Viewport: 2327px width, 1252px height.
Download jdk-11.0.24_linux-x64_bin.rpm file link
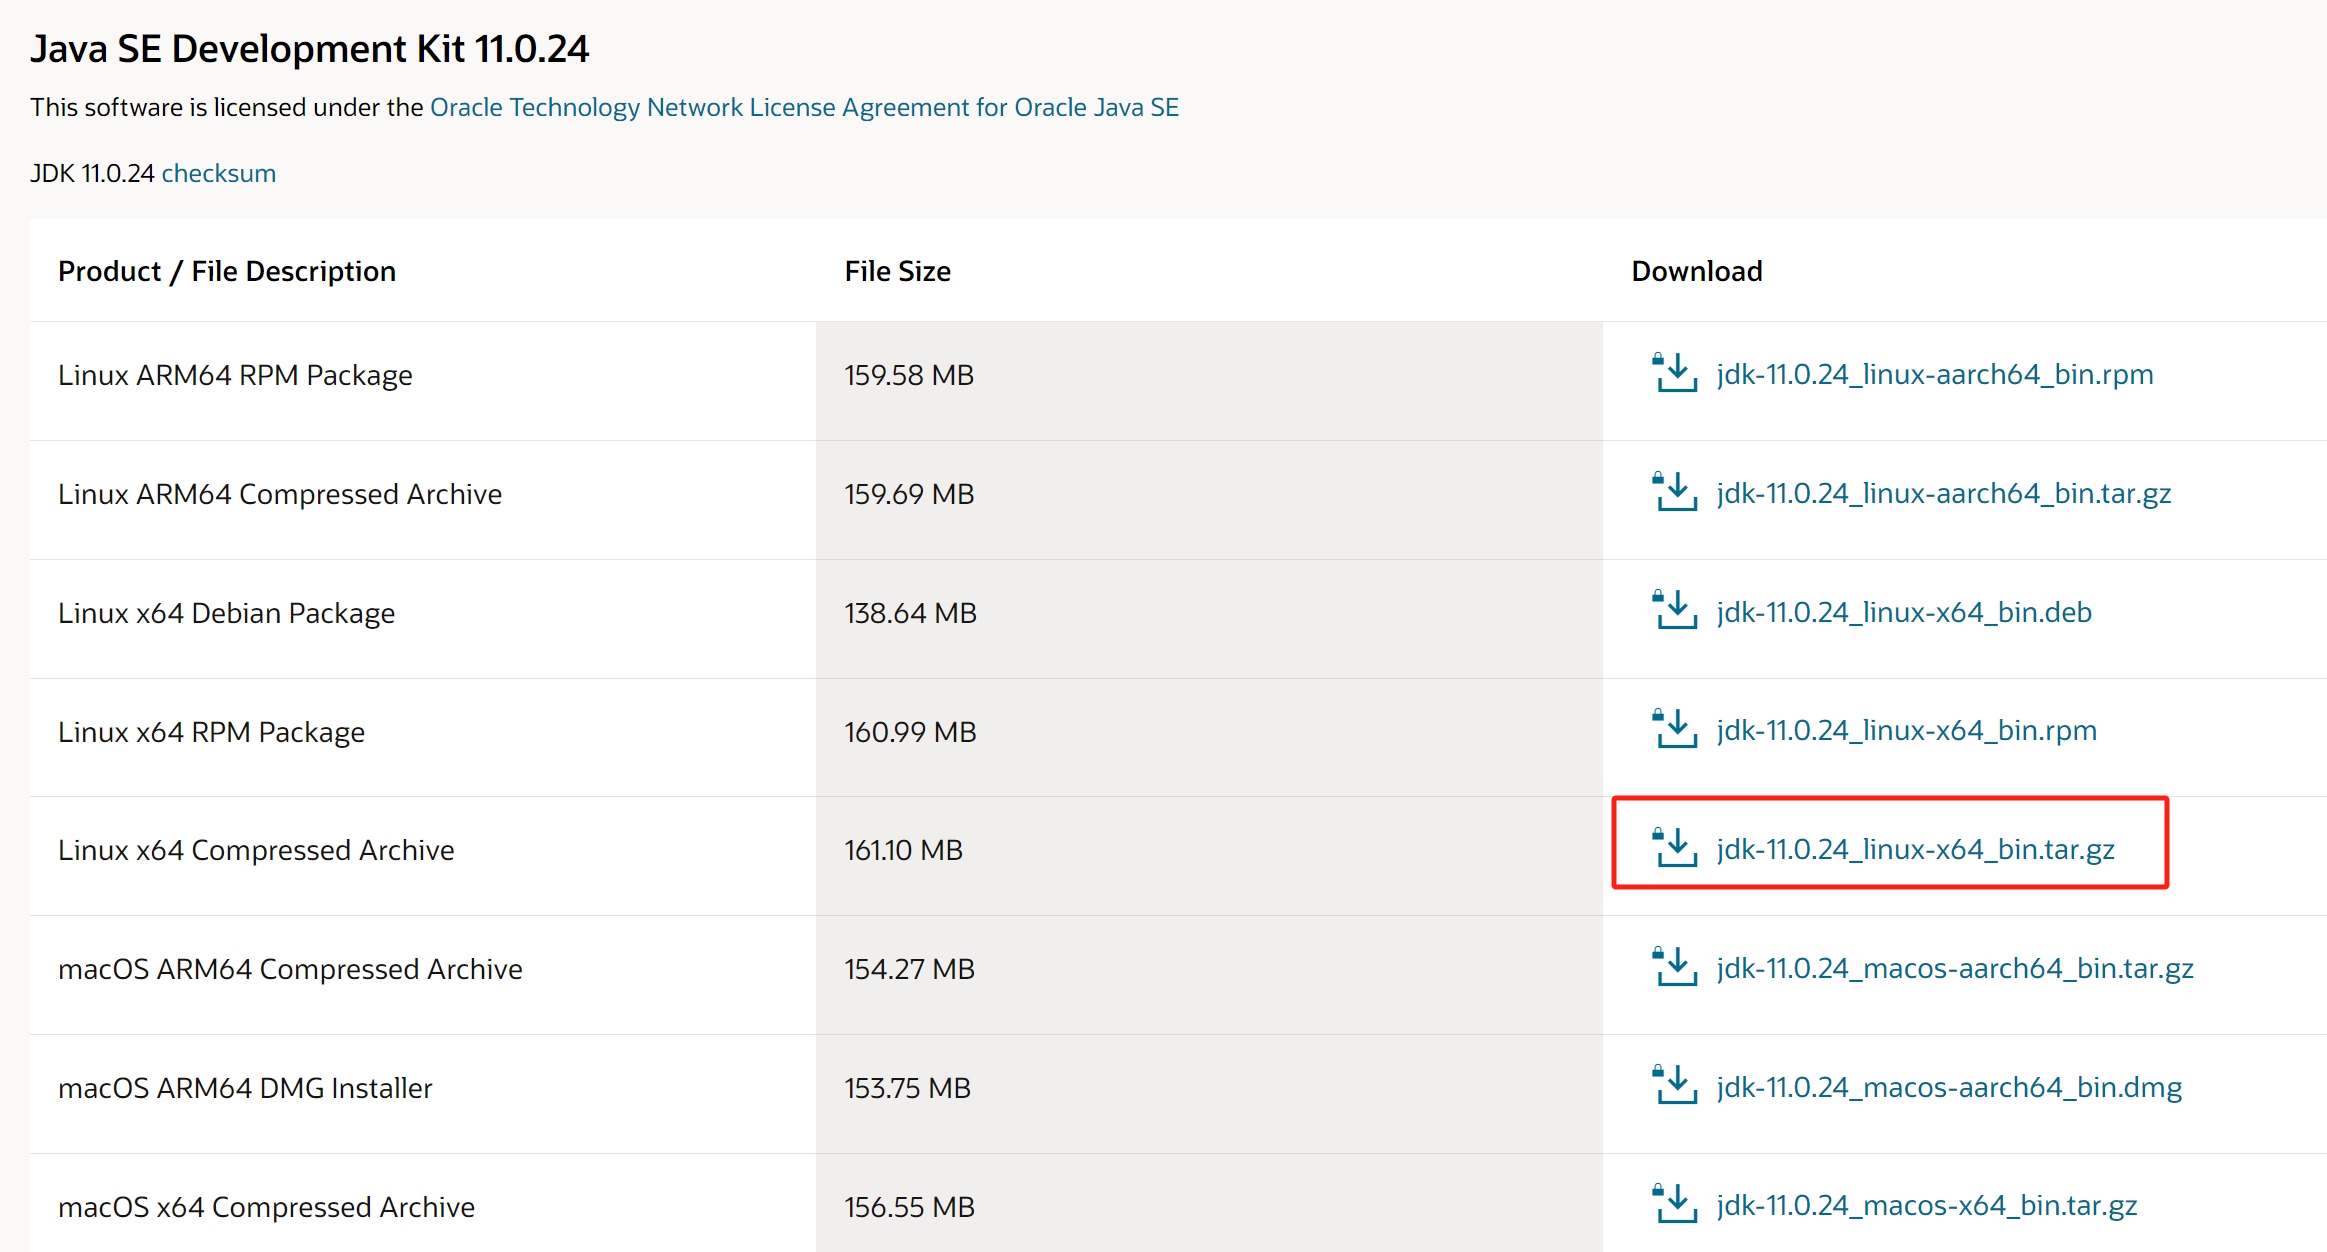click(x=1907, y=730)
